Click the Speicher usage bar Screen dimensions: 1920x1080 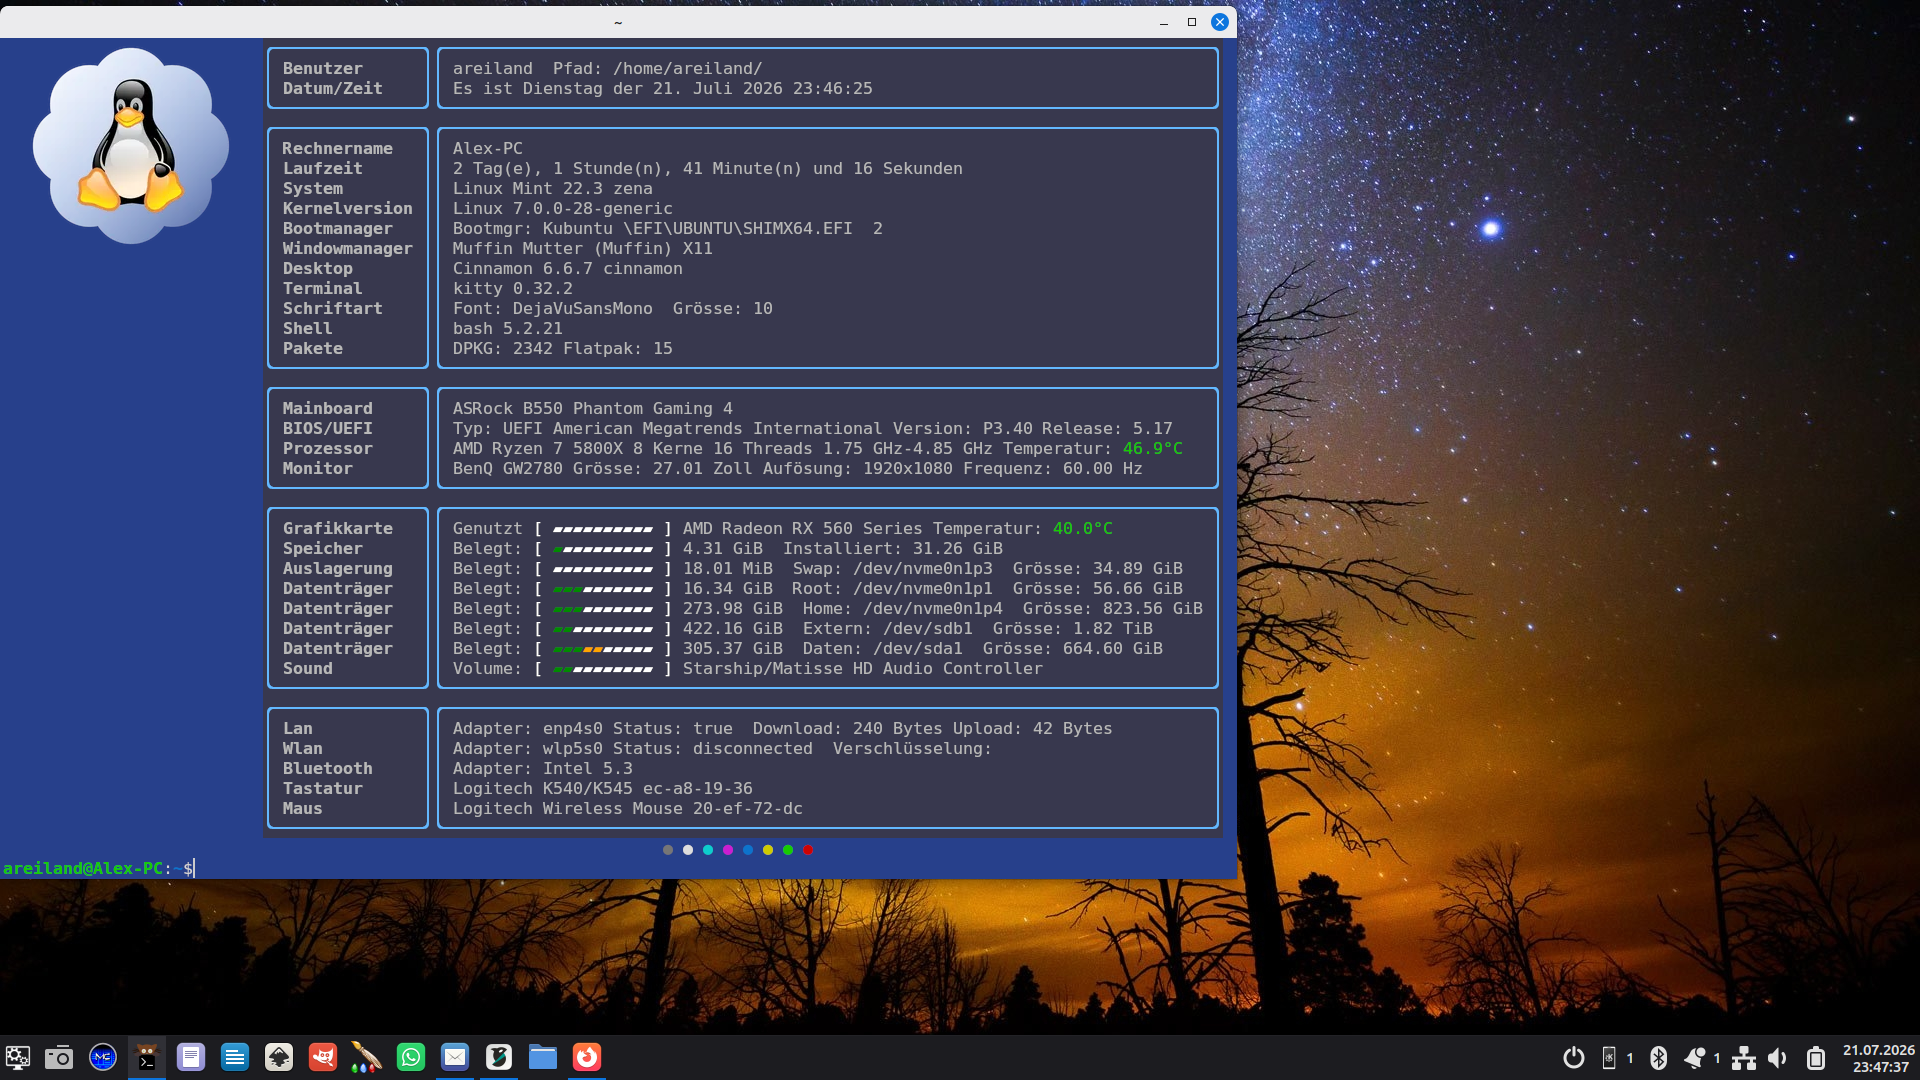click(603, 549)
